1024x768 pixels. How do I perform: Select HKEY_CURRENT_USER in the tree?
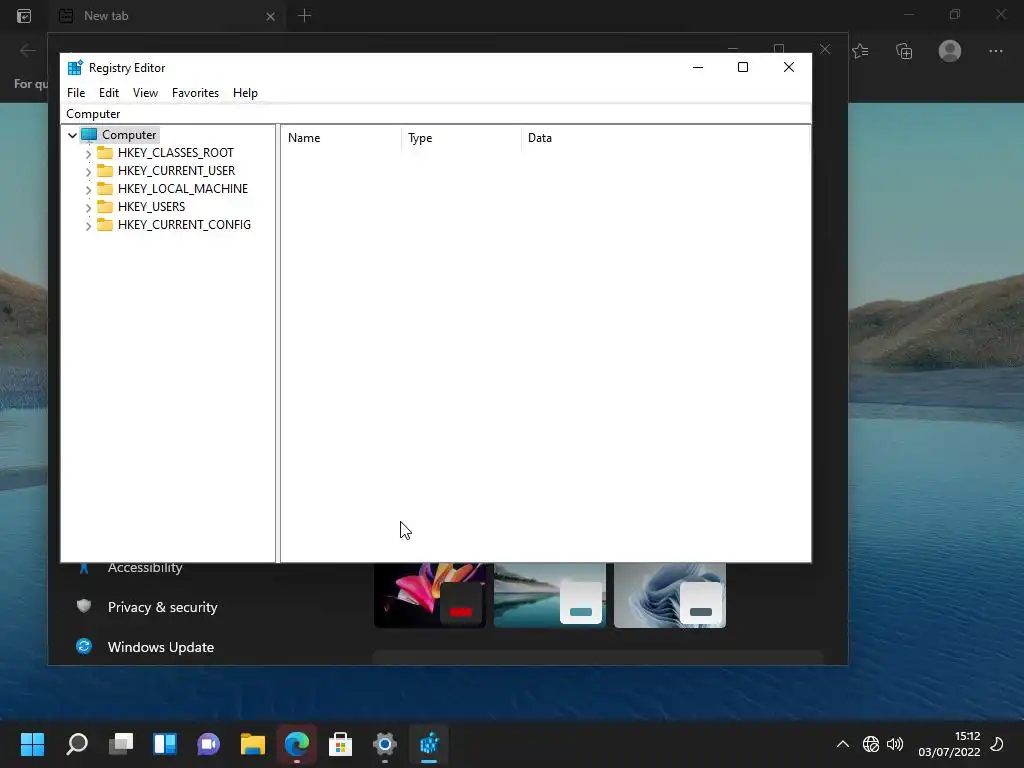176,170
